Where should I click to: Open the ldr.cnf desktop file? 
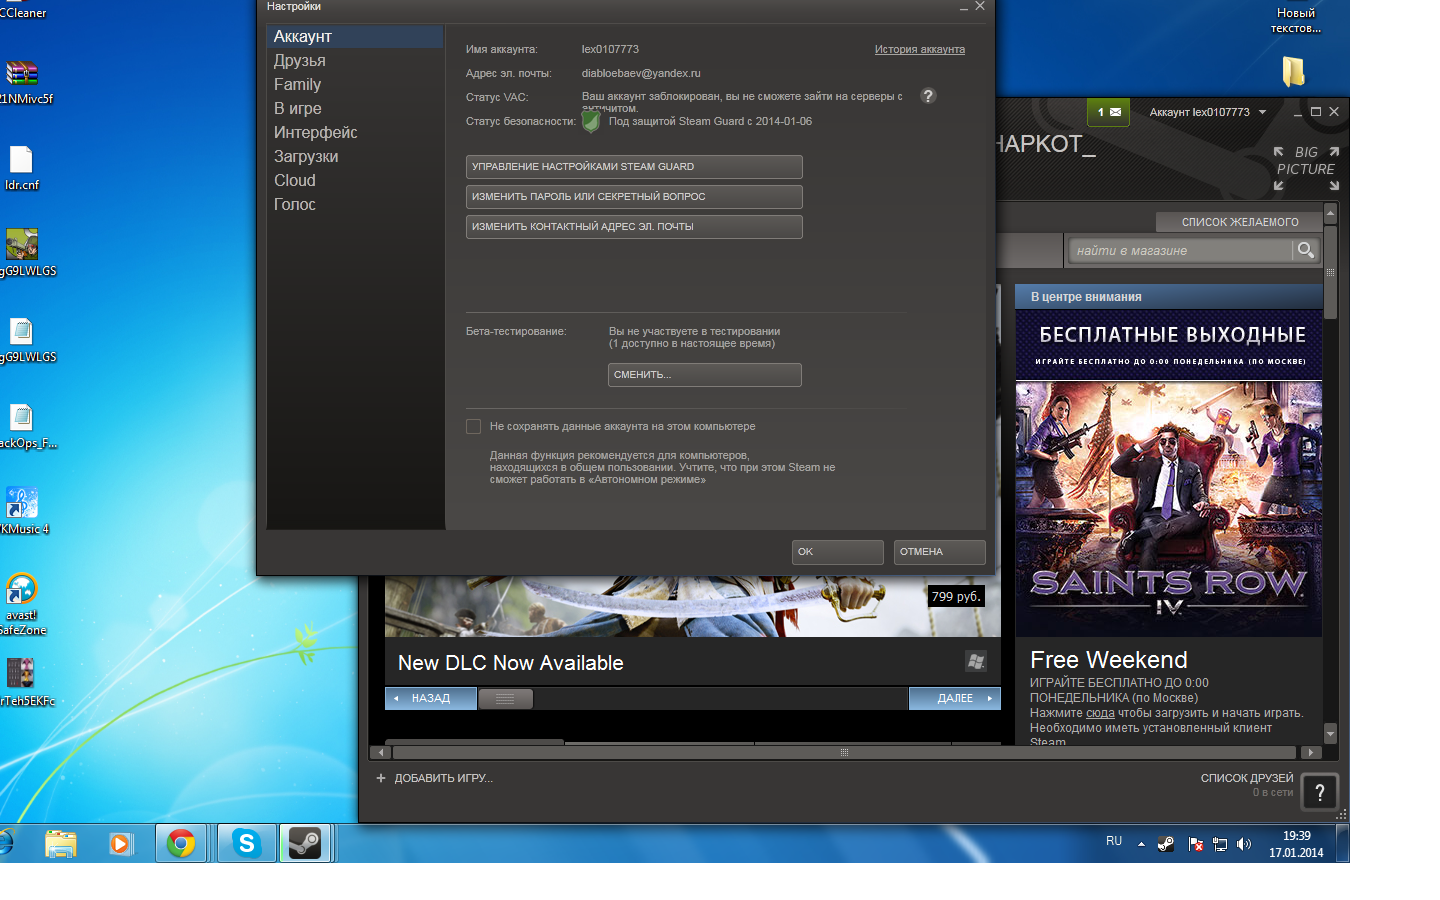pyautogui.click(x=21, y=168)
